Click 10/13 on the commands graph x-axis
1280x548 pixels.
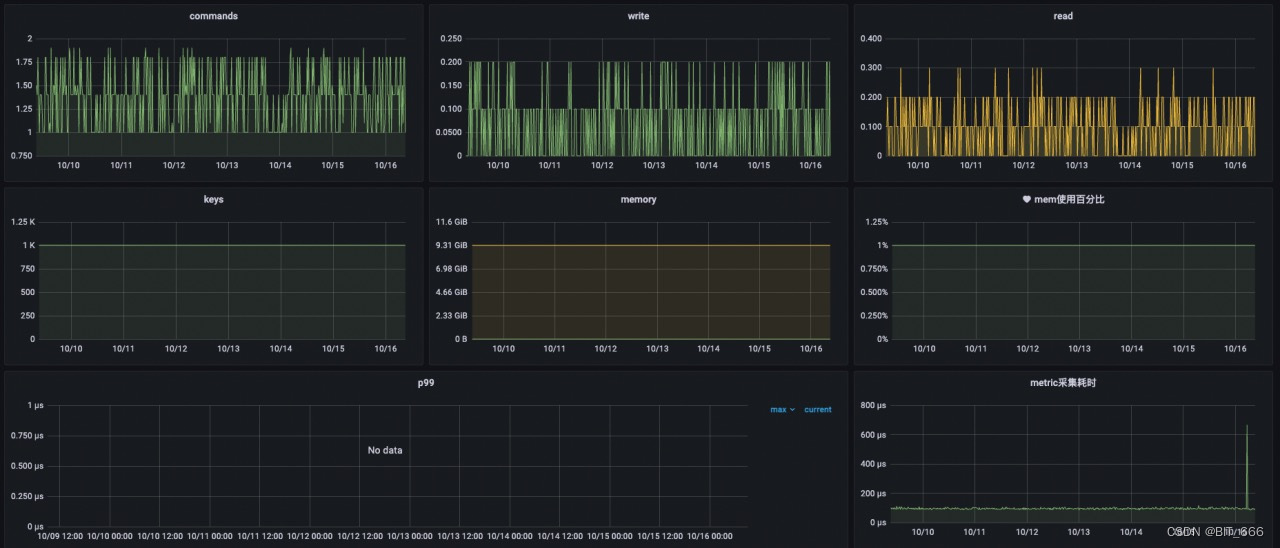pyautogui.click(x=227, y=166)
